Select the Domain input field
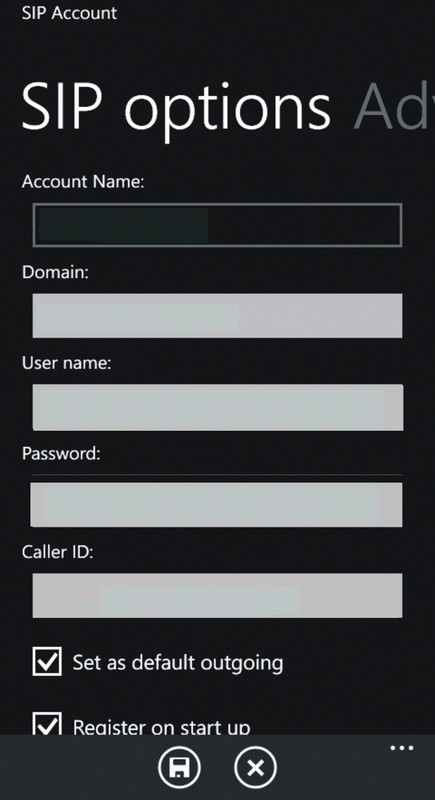This screenshot has width=435, height=800. point(217,315)
